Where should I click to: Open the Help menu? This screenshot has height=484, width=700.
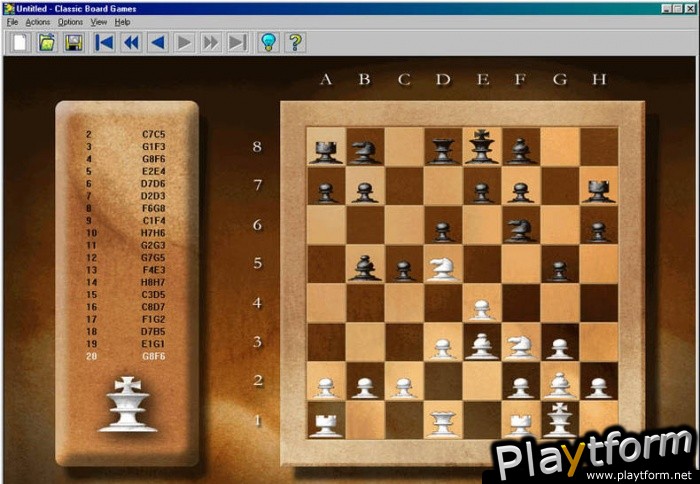pos(122,22)
